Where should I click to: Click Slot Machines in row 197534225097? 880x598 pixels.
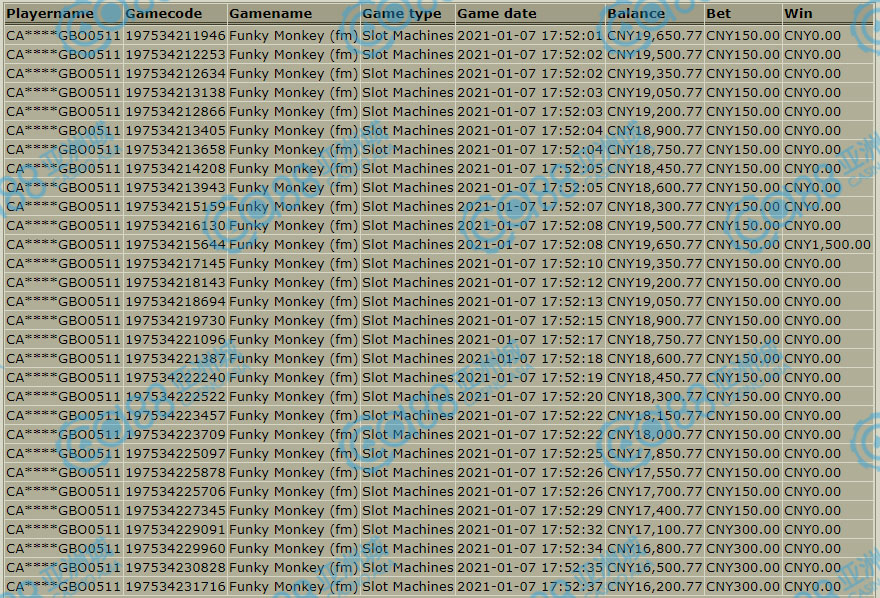point(407,454)
